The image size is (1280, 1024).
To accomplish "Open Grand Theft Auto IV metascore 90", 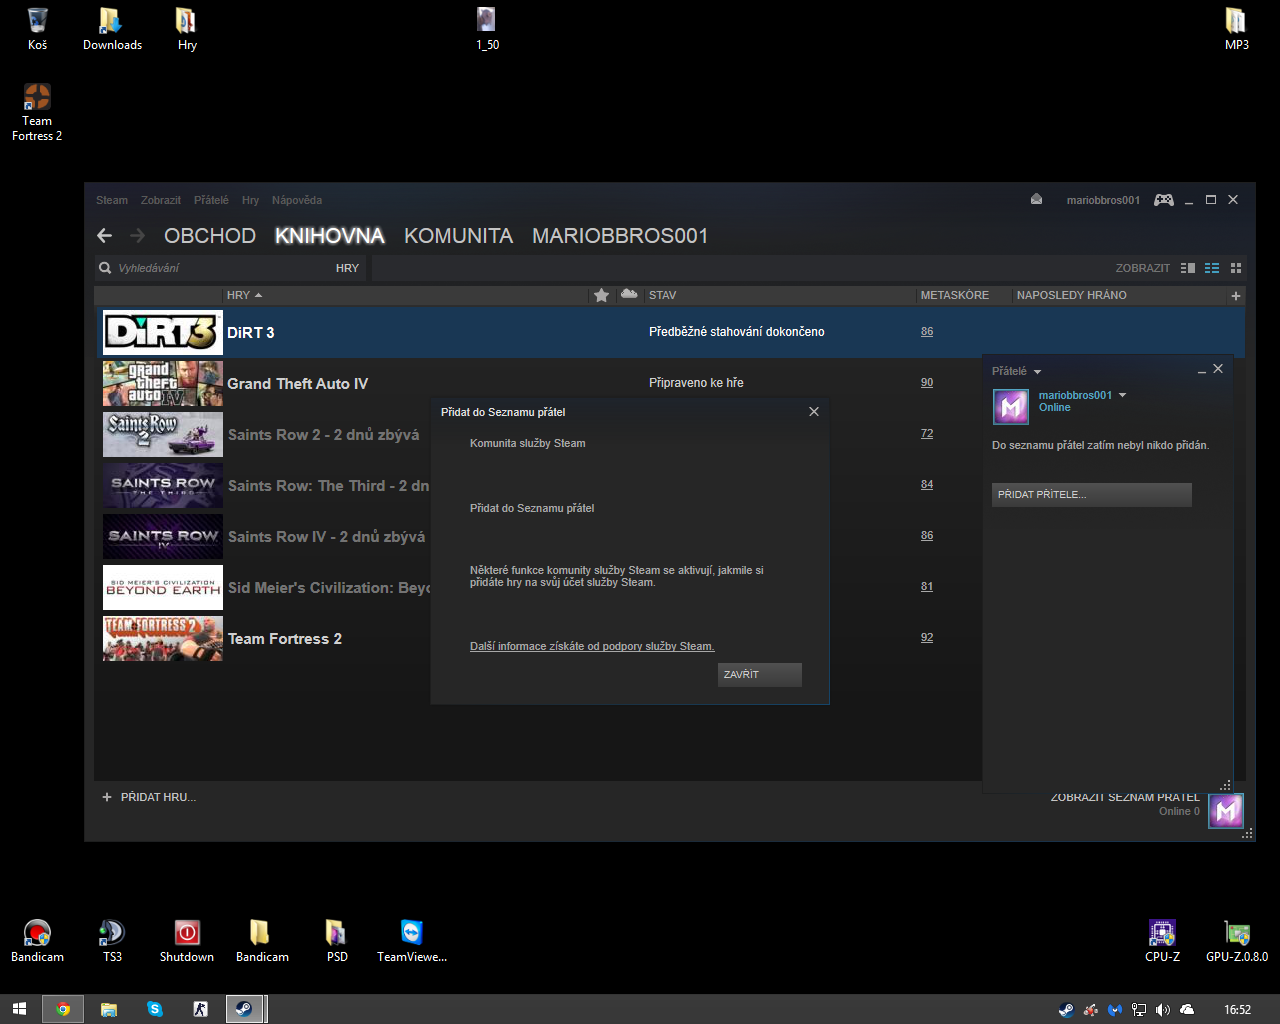I will (x=927, y=383).
